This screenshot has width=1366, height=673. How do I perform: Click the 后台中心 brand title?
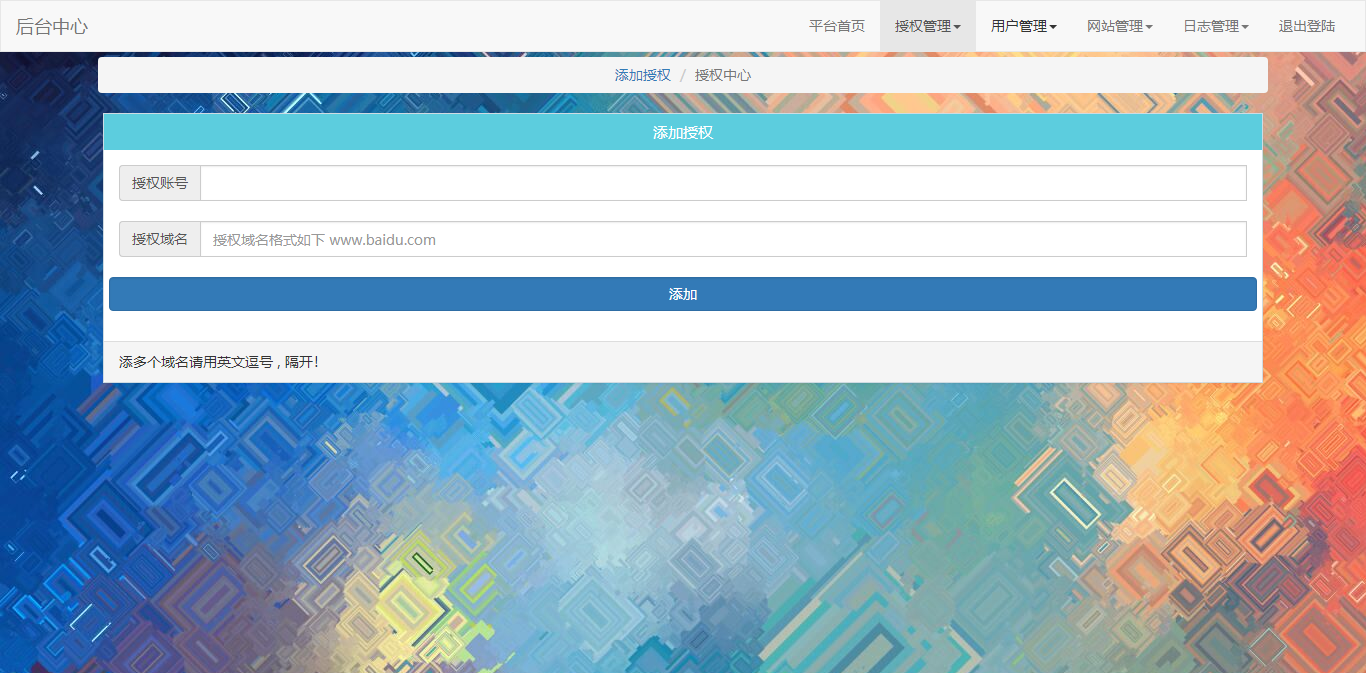pos(52,26)
